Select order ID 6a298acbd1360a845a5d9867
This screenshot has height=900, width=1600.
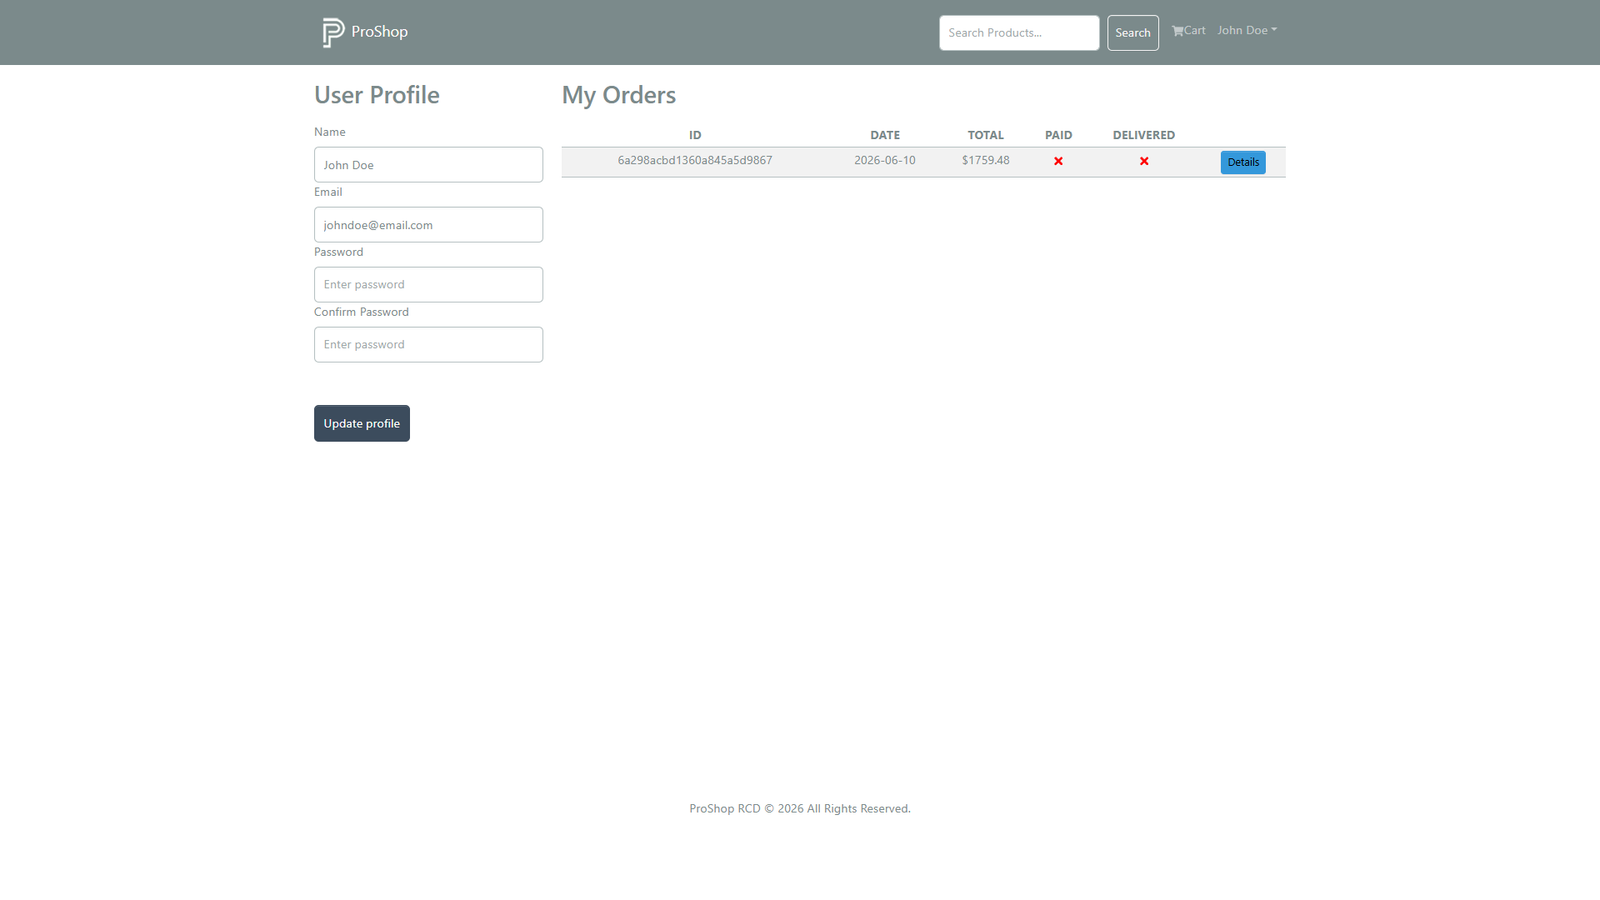point(695,160)
